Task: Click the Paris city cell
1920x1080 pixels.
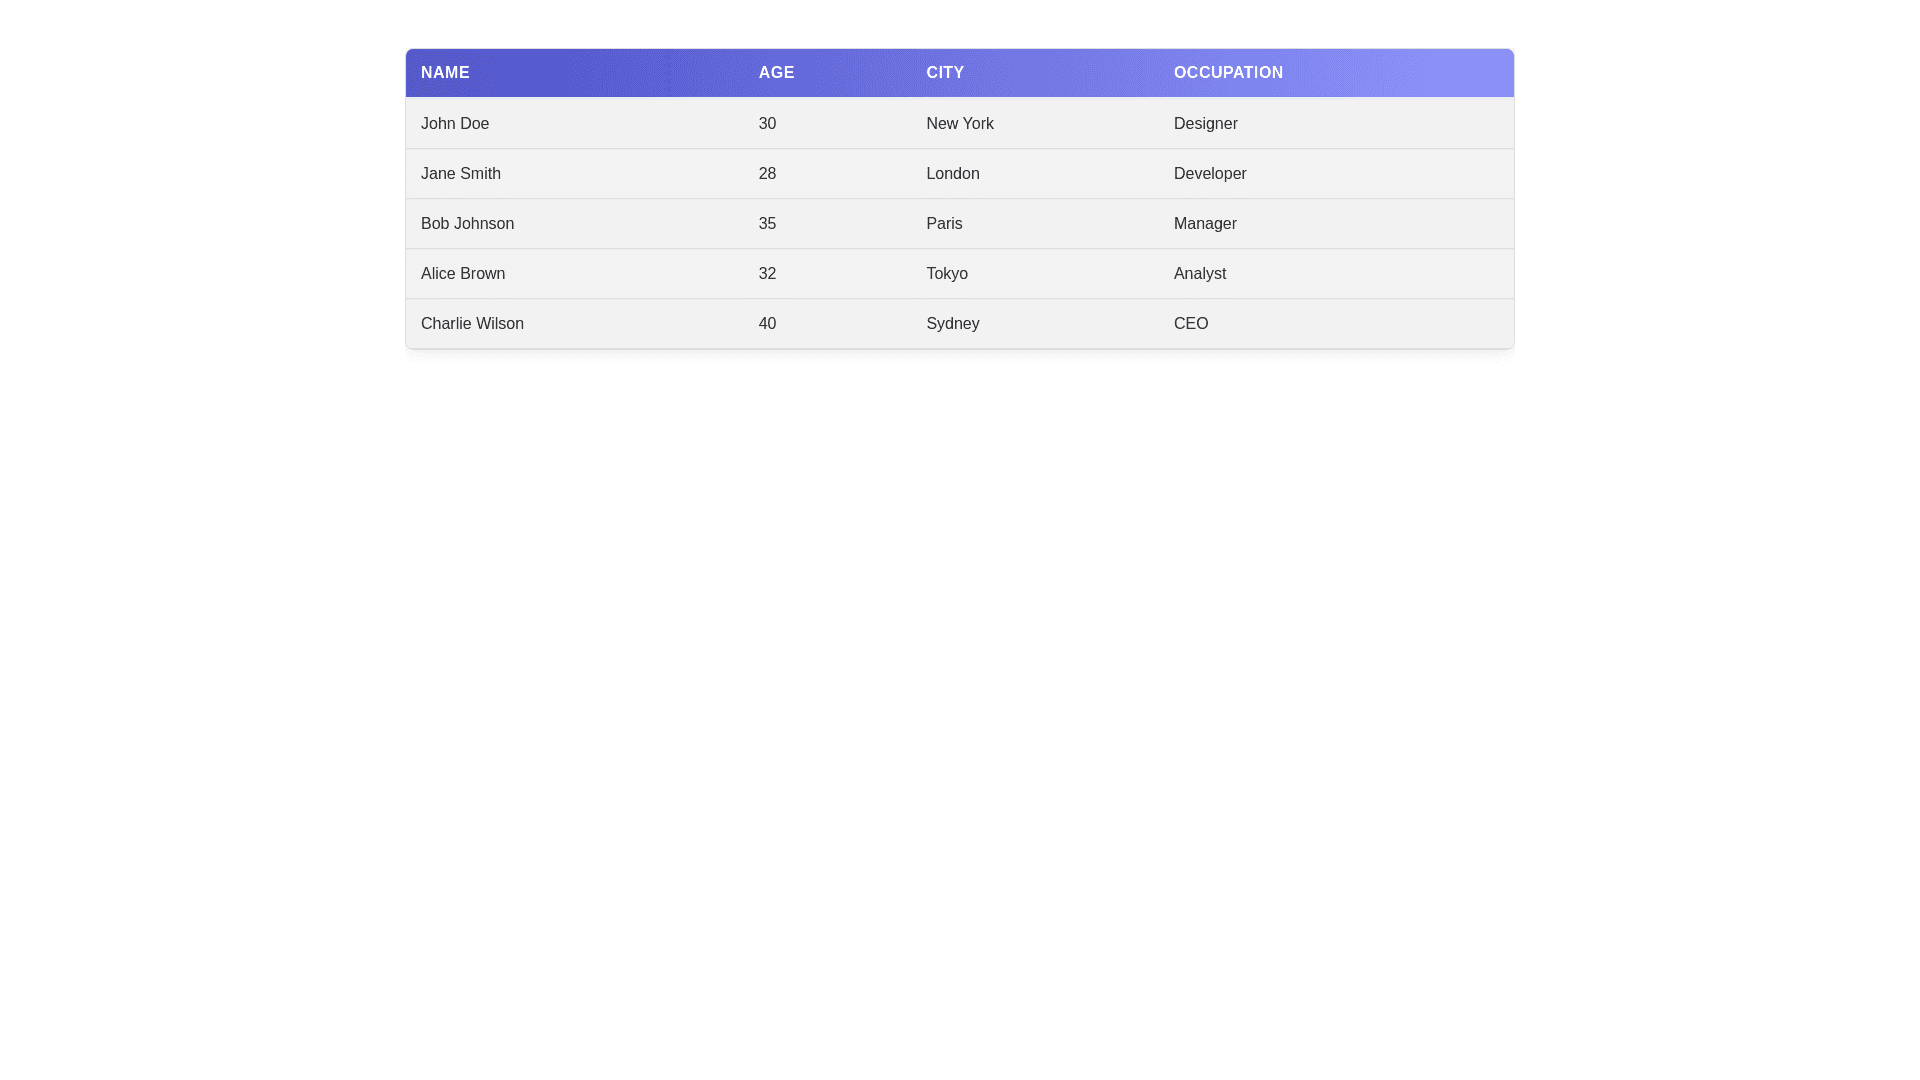Action: (x=943, y=224)
